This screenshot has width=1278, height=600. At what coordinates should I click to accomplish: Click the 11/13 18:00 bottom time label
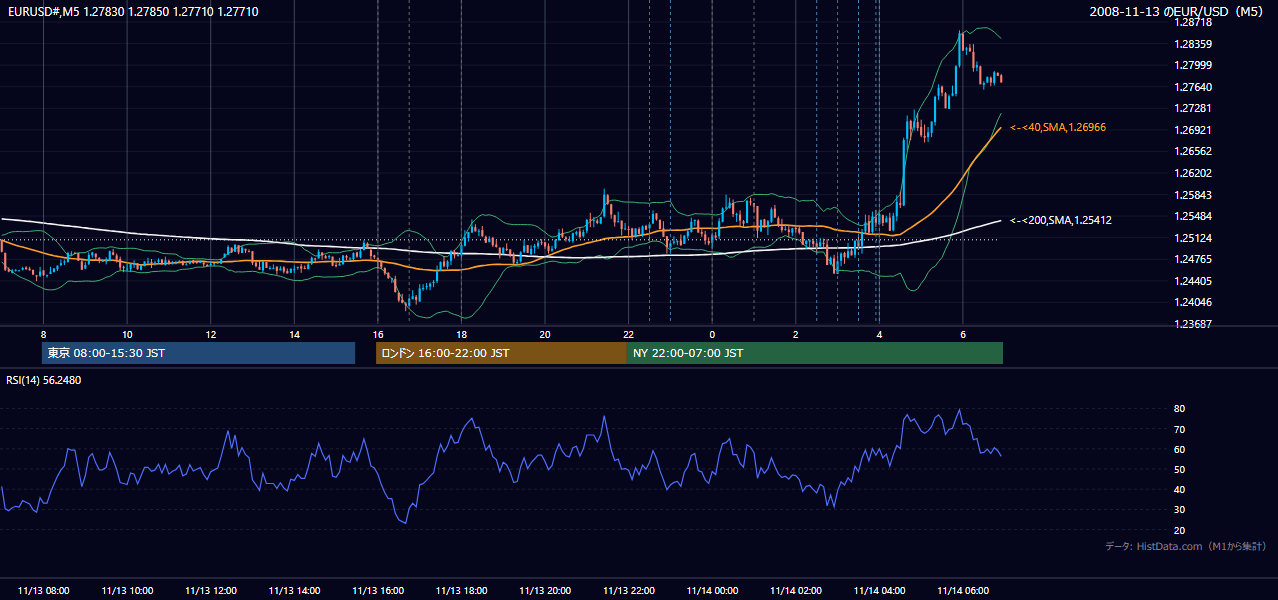(x=461, y=591)
